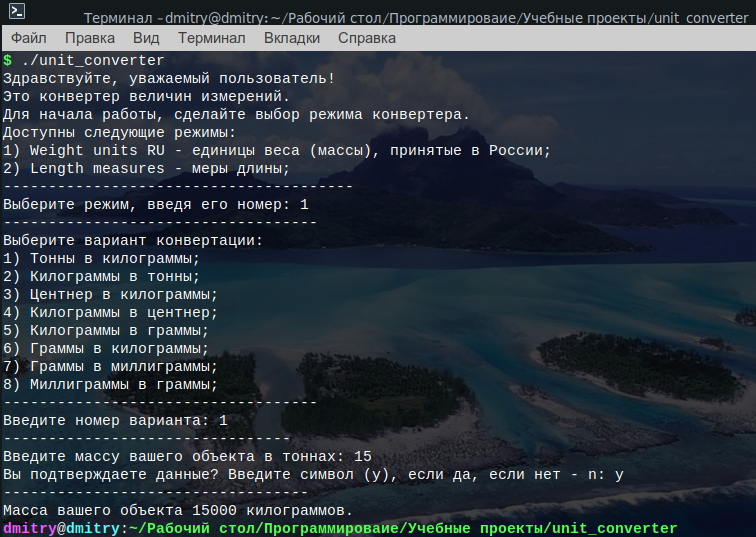The width and height of the screenshot is (756, 537).
Task: Click the '1) Weight units RU' line
Action: pyautogui.click(x=277, y=150)
